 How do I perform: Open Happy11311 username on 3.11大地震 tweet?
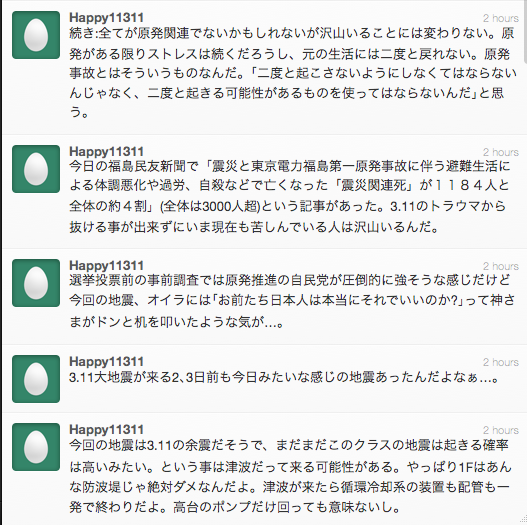click(106, 361)
